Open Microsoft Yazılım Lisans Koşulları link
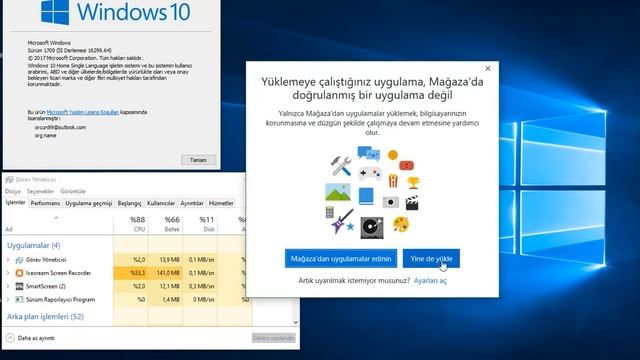Viewport: 640px width, 360px height. 83,112
